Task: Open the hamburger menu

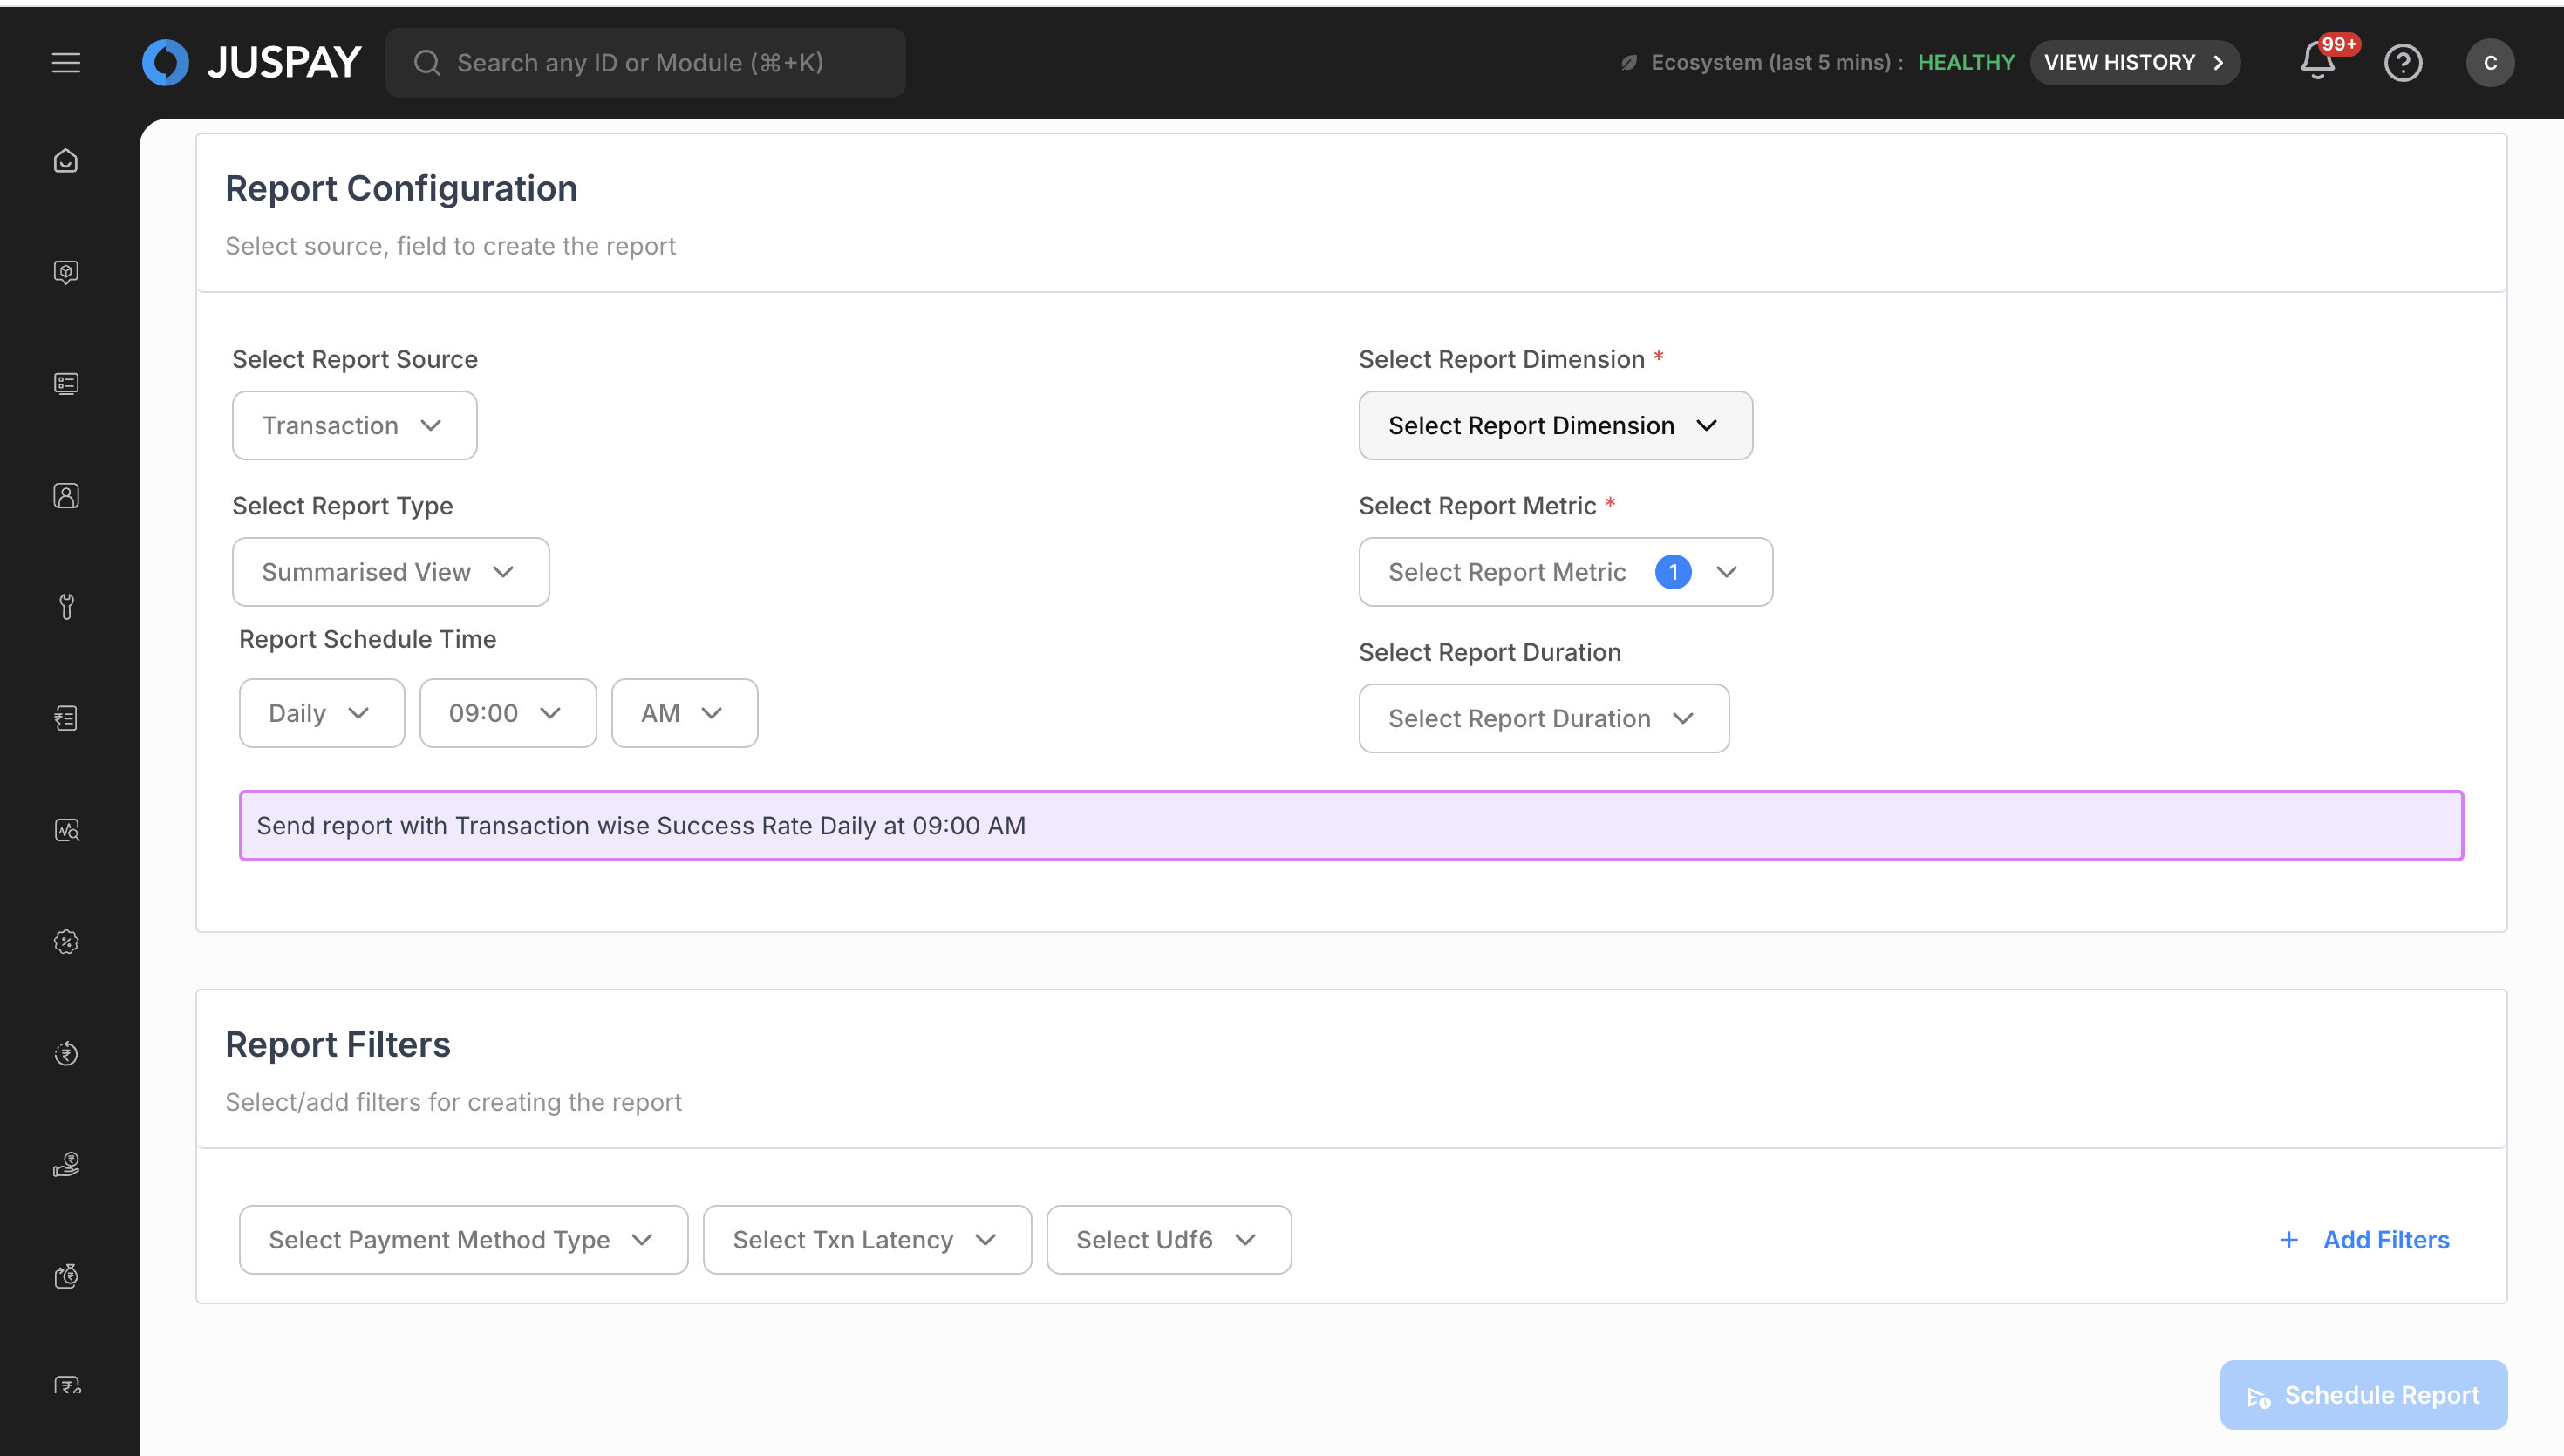Action: point(66,62)
